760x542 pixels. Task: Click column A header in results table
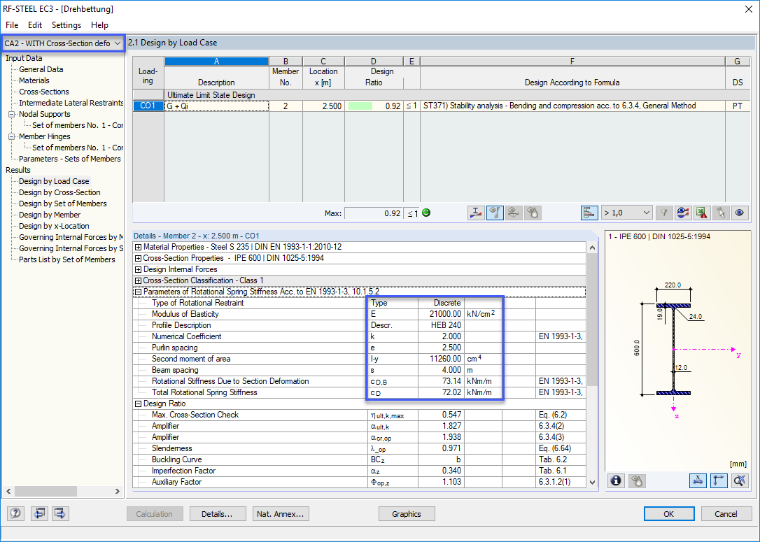coord(217,62)
